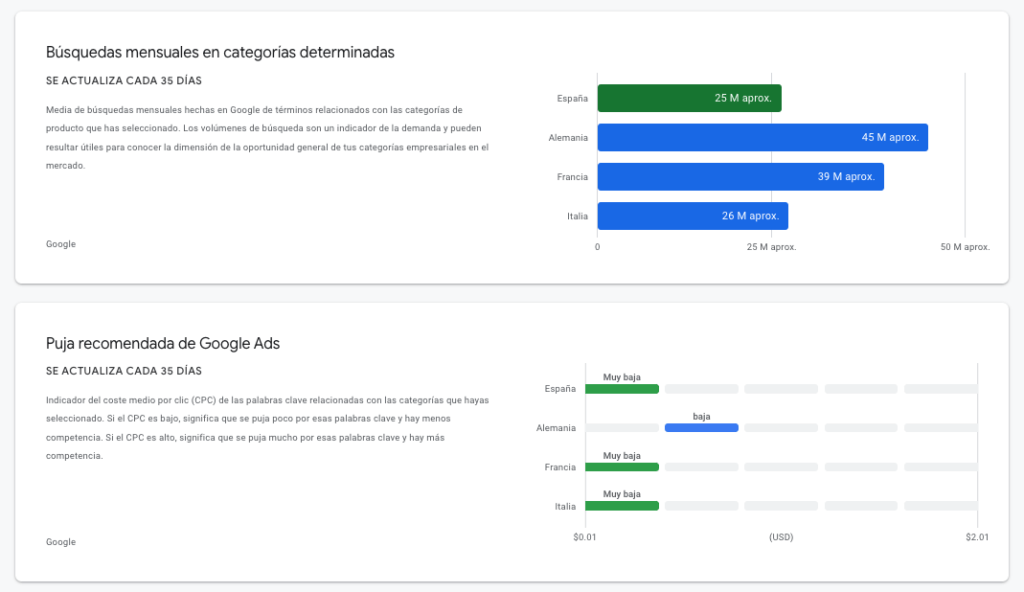
Task: Click the '0' axis label in searches chart
Action: 597,247
